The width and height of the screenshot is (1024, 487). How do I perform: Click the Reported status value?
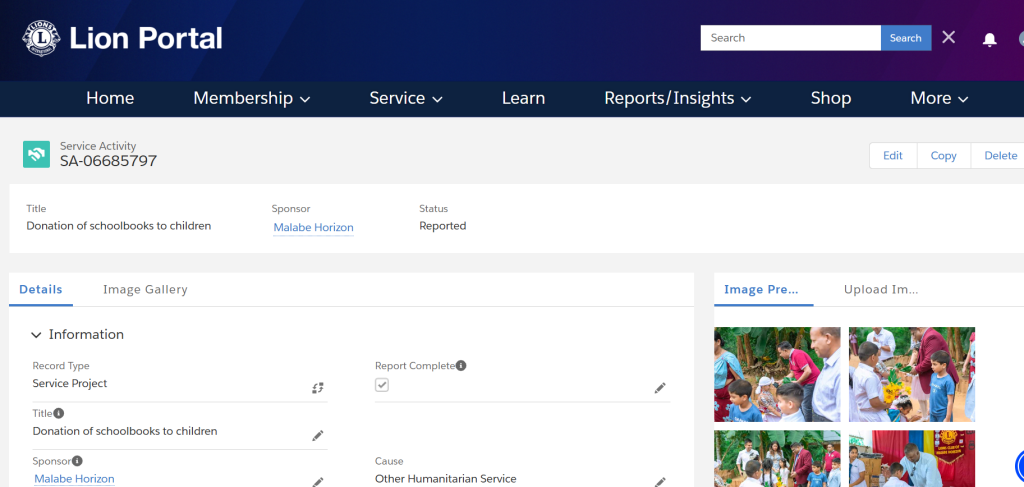443,226
